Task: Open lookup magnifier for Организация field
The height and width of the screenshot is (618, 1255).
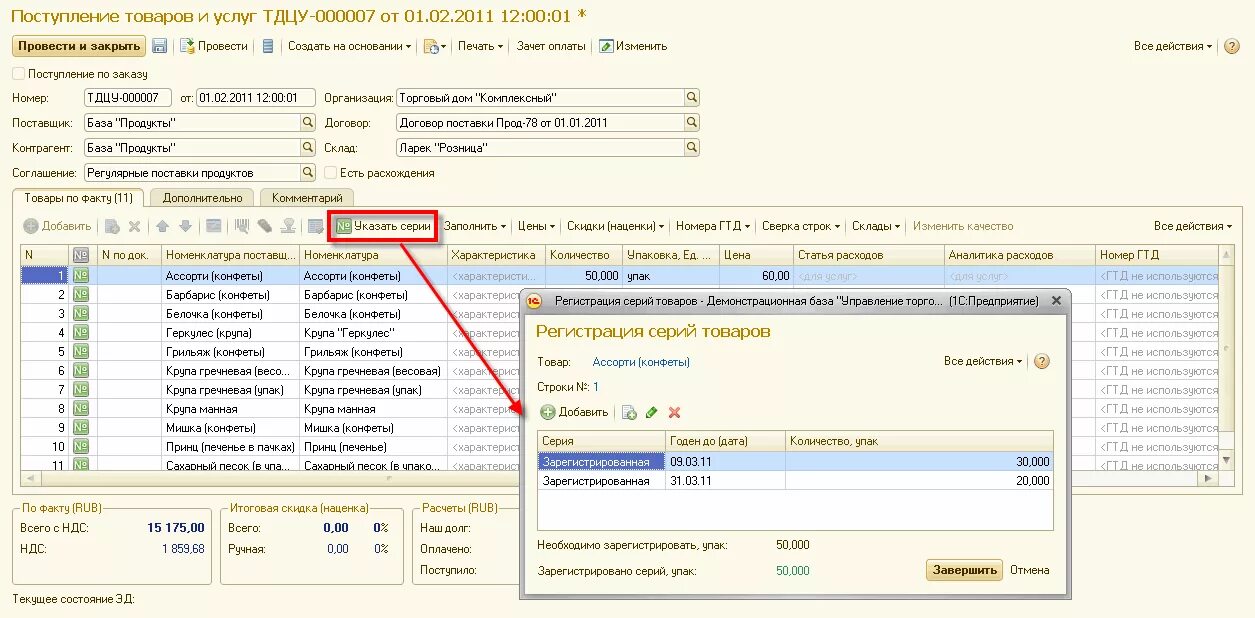Action: click(692, 98)
